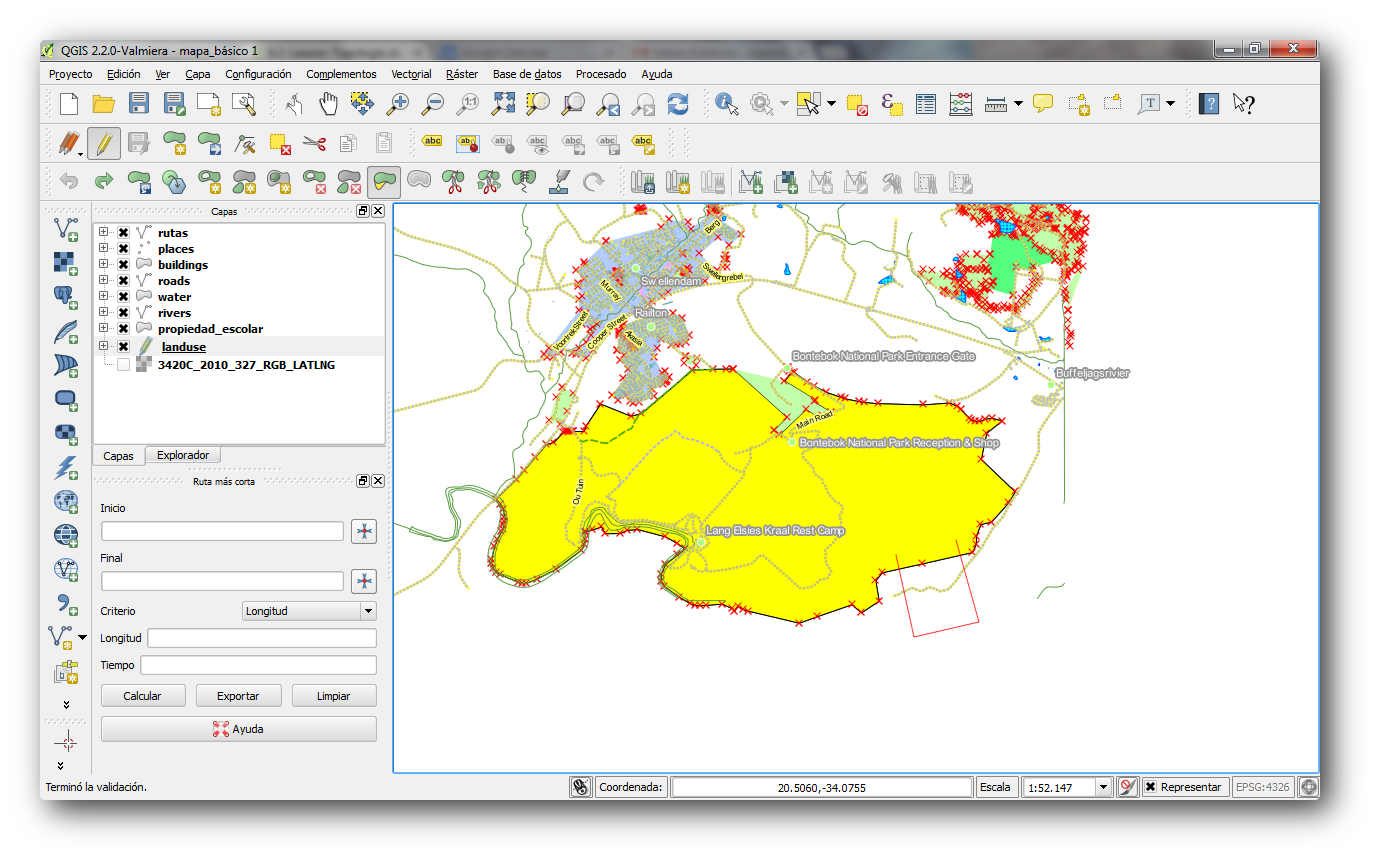Select the highlighted Reshape Features tool
This screenshot has height=860, width=1380.
coord(384,182)
